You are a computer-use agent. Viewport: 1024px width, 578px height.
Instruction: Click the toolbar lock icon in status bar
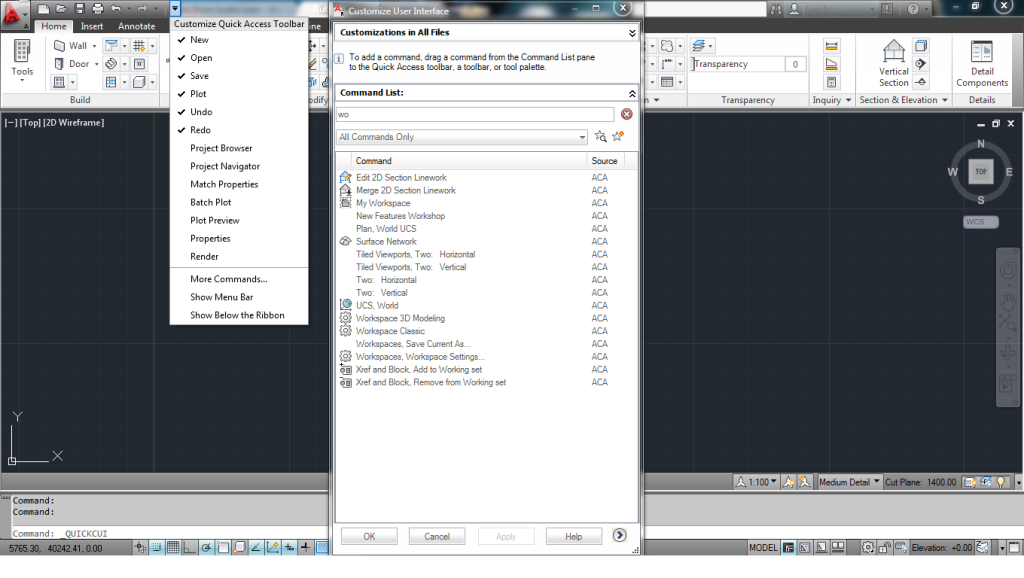coord(884,547)
